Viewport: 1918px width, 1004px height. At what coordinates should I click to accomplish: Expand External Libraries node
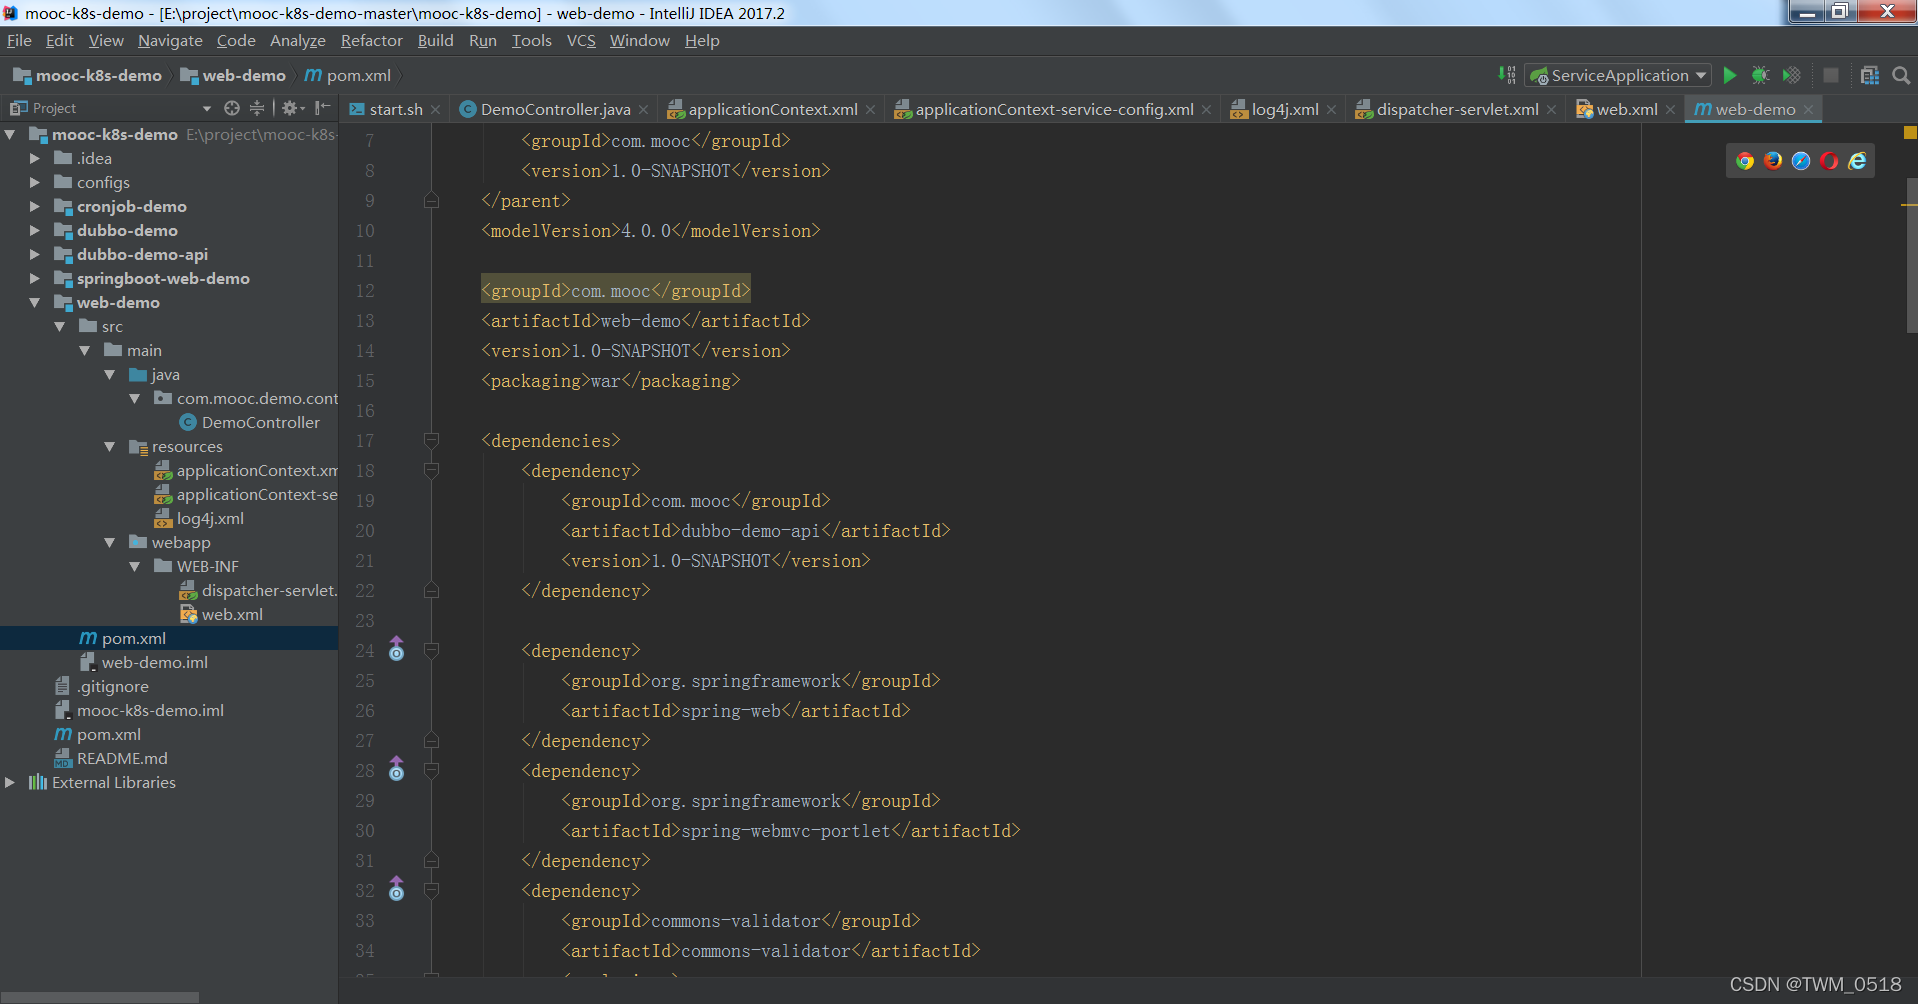coord(10,782)
